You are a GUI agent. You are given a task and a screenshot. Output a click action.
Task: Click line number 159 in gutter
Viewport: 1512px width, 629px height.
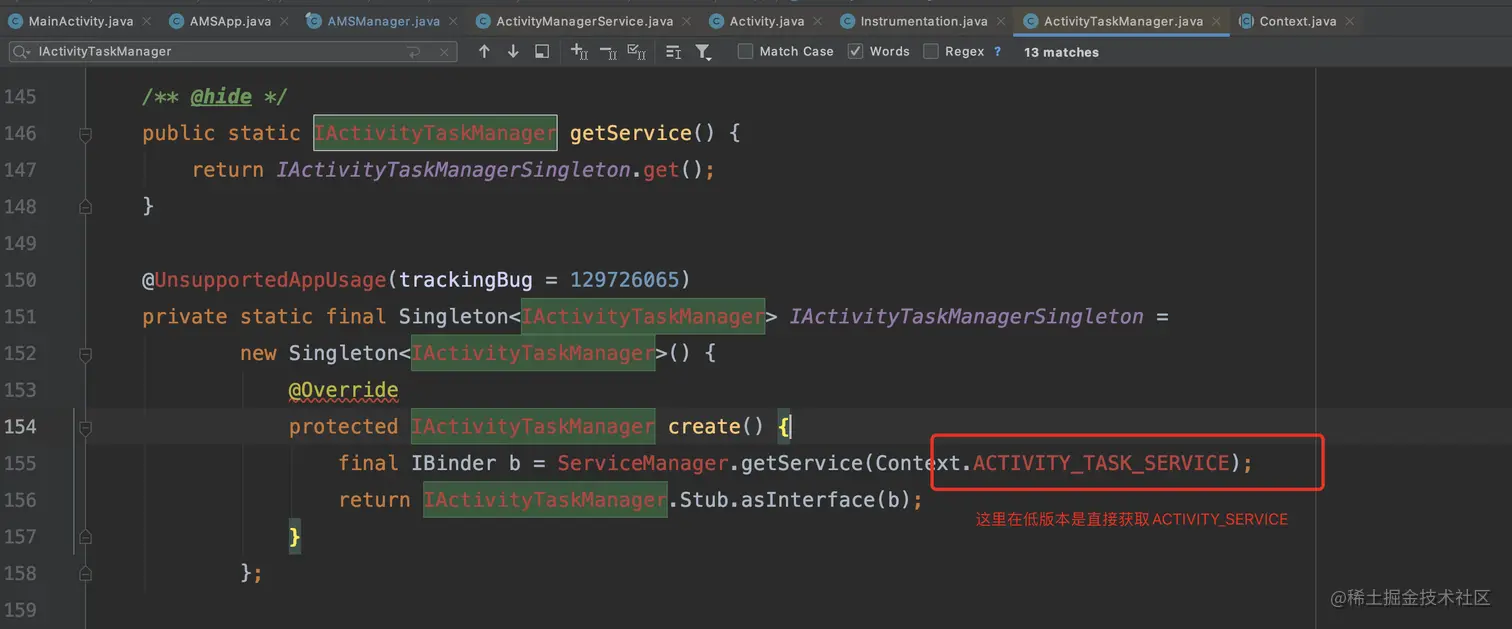[20, 610]
